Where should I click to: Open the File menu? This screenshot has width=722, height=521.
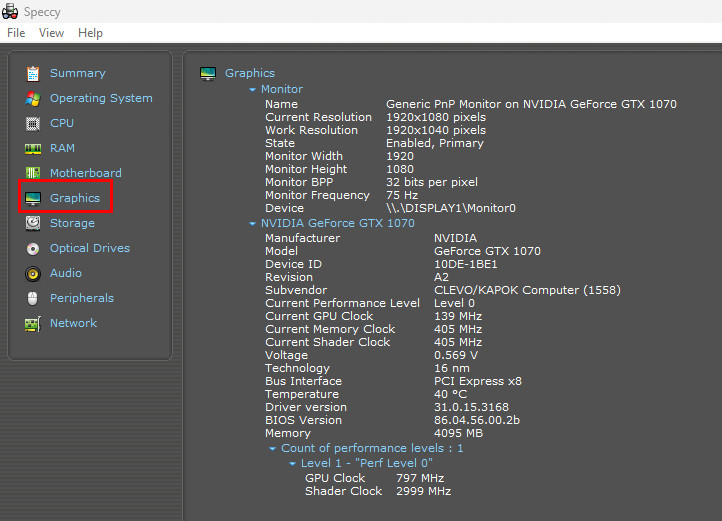coord(16,33)
